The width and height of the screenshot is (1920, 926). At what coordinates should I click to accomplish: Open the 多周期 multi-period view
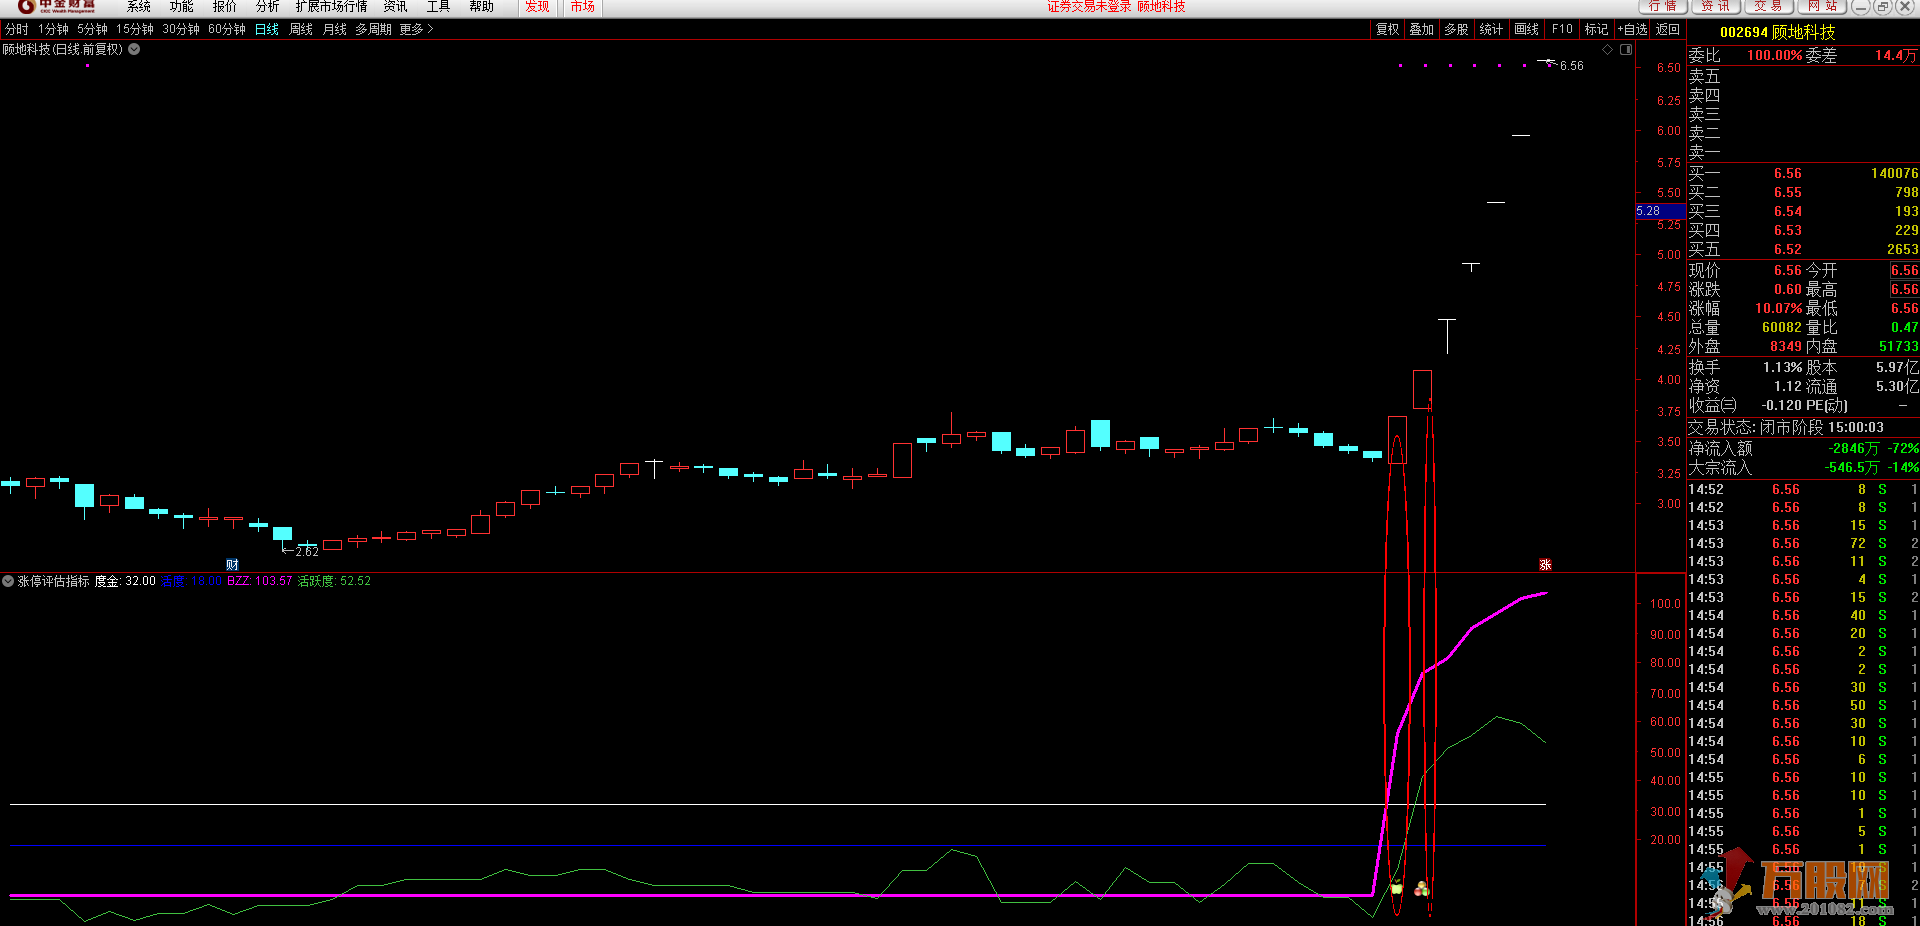[373, 30]
